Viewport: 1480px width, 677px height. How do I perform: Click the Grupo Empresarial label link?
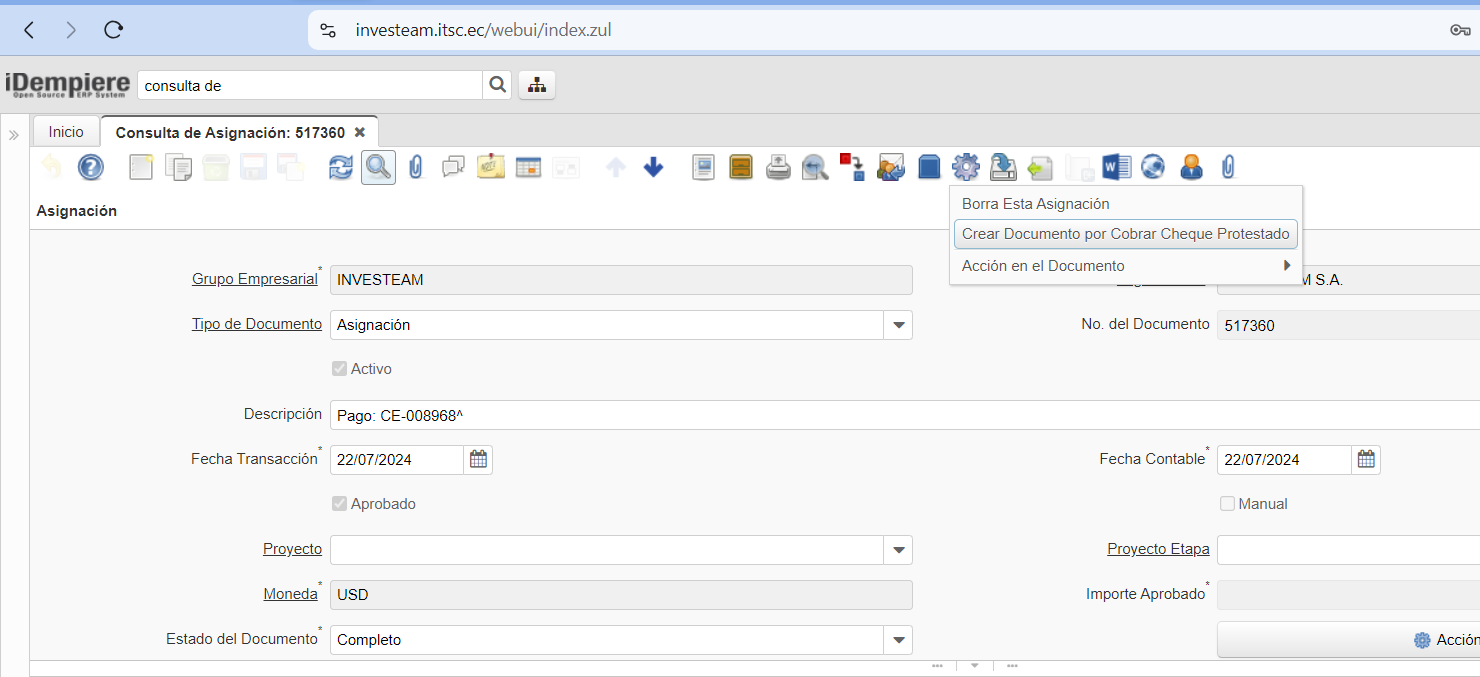point(254,280)
